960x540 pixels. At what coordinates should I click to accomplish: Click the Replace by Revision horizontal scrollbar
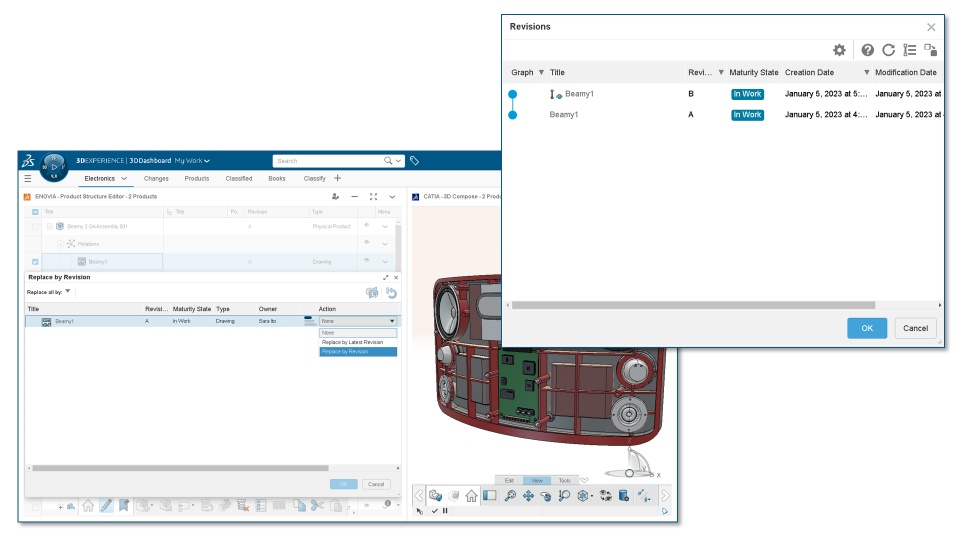pyautogui.click(x=180, y=468)
